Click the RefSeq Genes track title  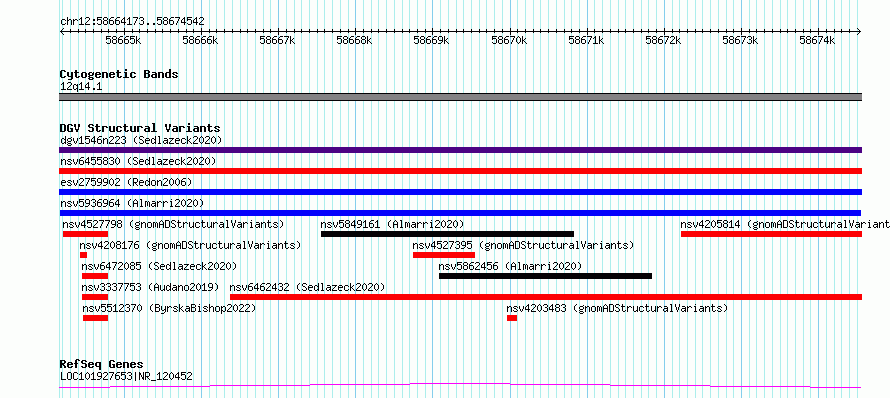click(x=102, y=364)
